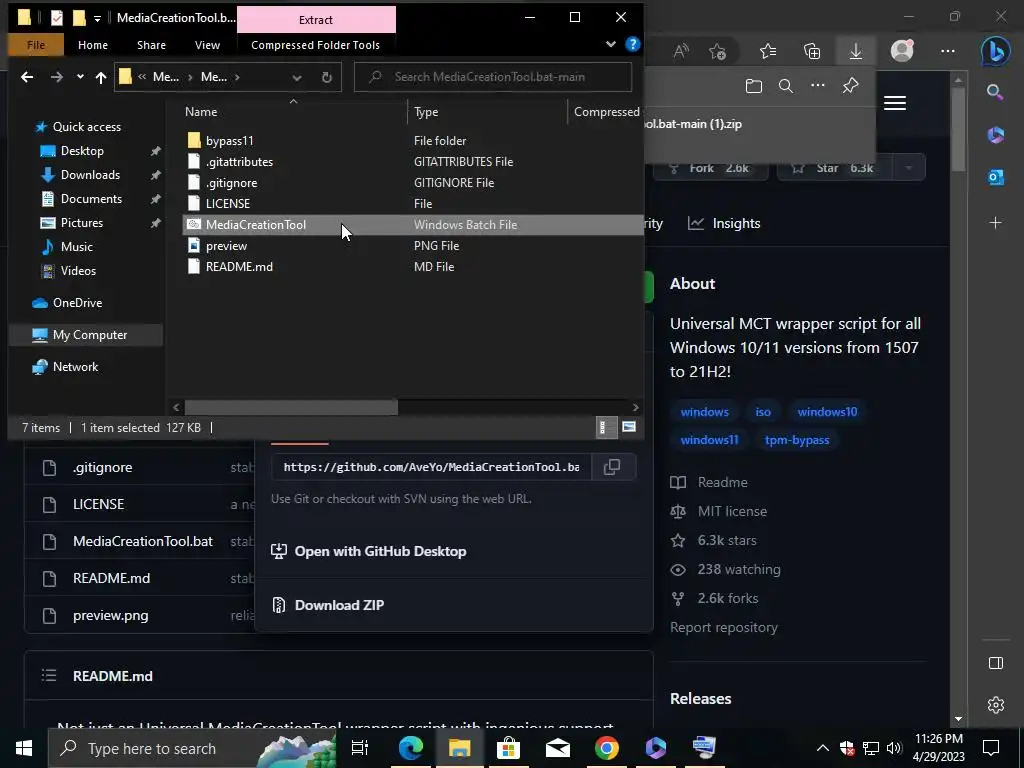Go up one folder level
The height and width of the screenshot is (768, 1024).
click(101, 77)
